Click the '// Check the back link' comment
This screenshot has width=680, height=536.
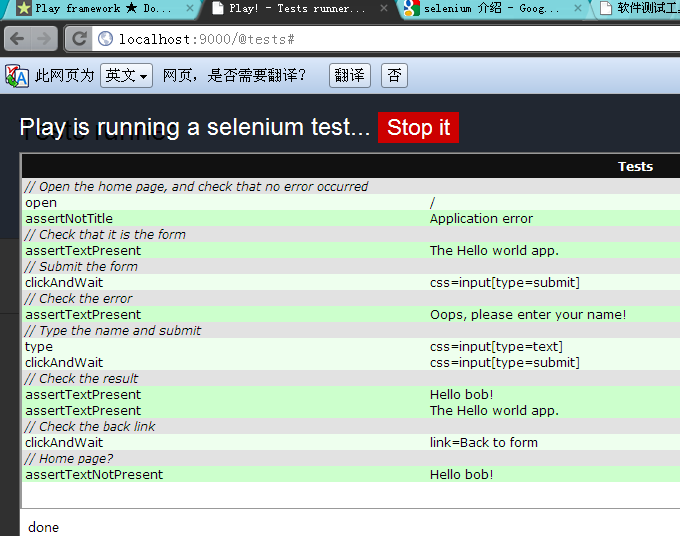[x=90, y=427]
